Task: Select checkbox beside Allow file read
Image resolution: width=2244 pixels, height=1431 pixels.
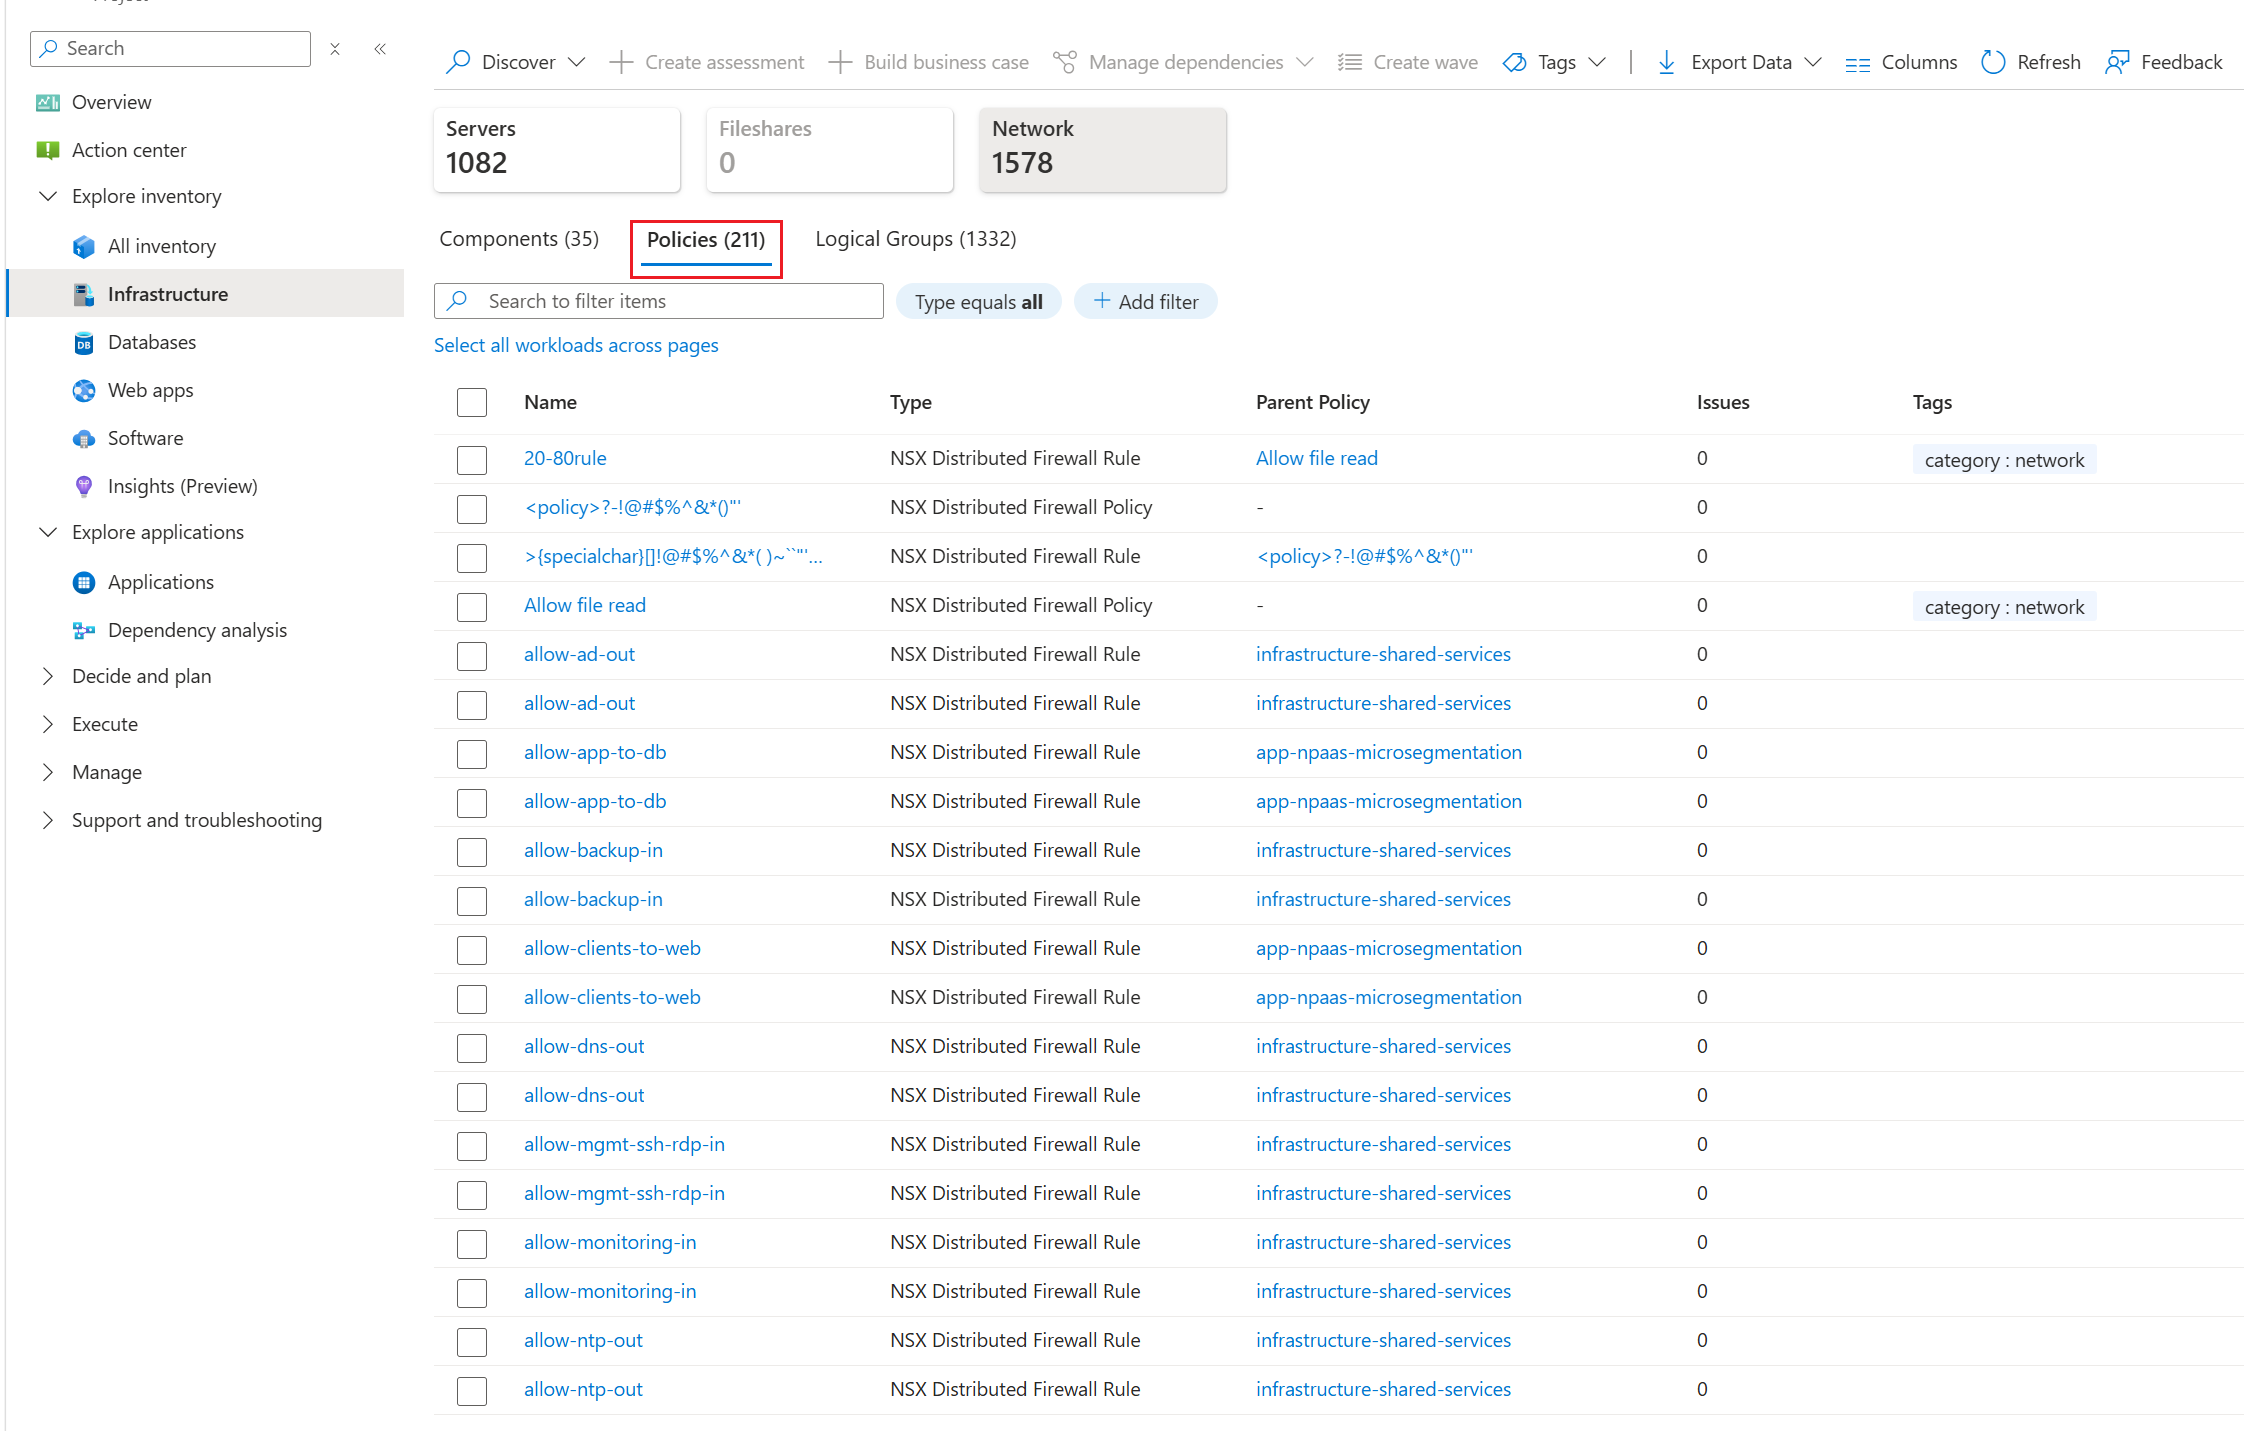Action: (x=472, y=607)
